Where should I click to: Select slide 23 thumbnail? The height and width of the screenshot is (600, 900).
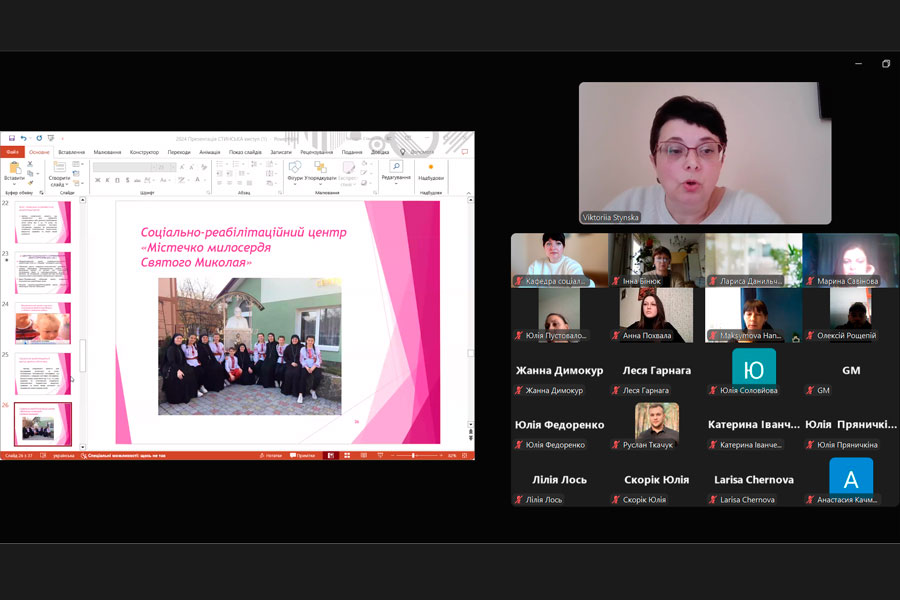(42, 272)
